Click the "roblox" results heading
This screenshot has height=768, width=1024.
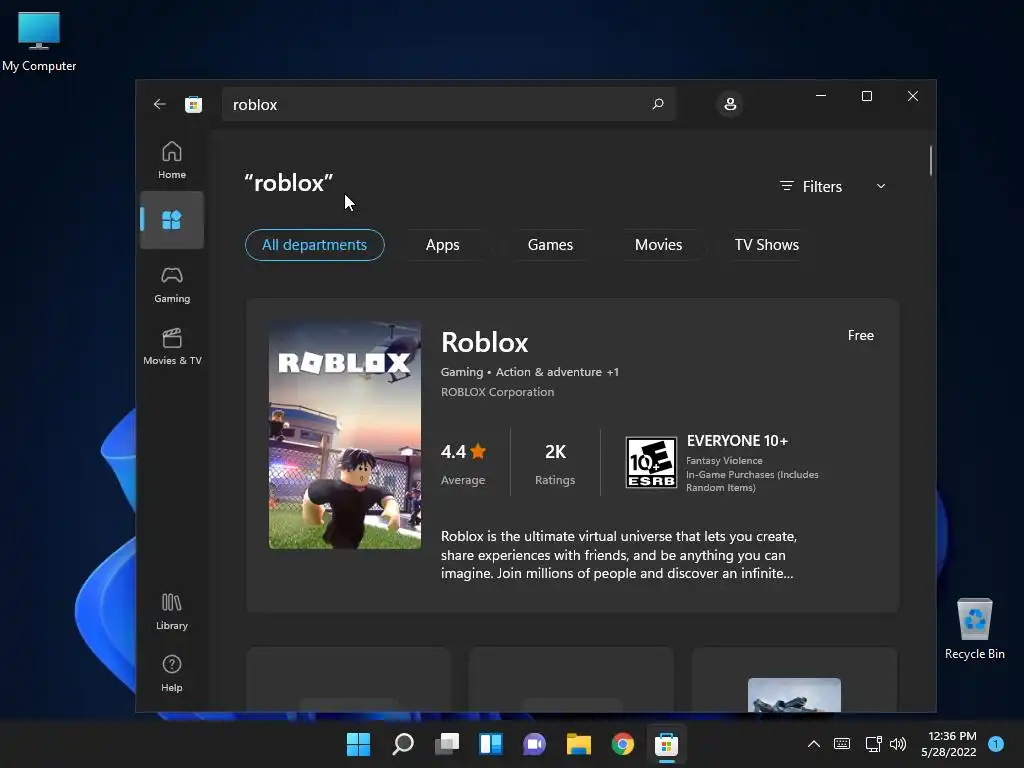(289, 183)
